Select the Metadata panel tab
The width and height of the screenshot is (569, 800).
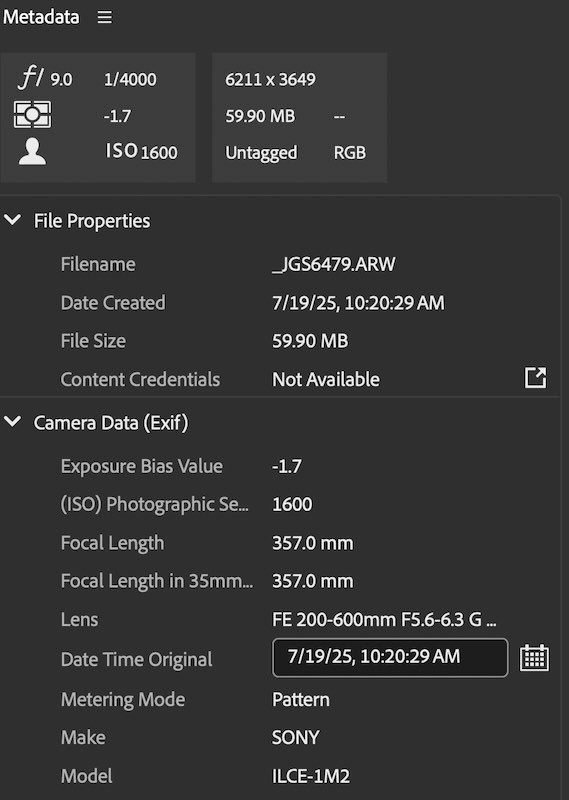tap(41, 17)
